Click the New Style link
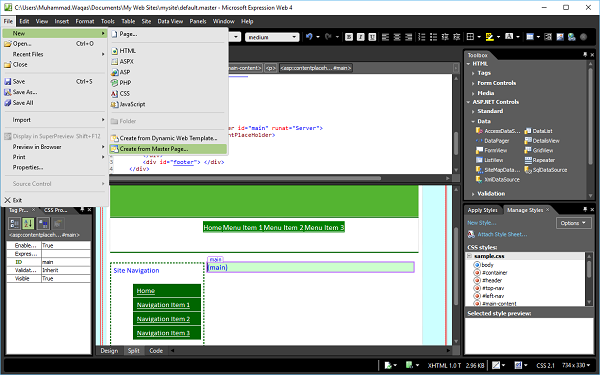 [x=481, y=223]
